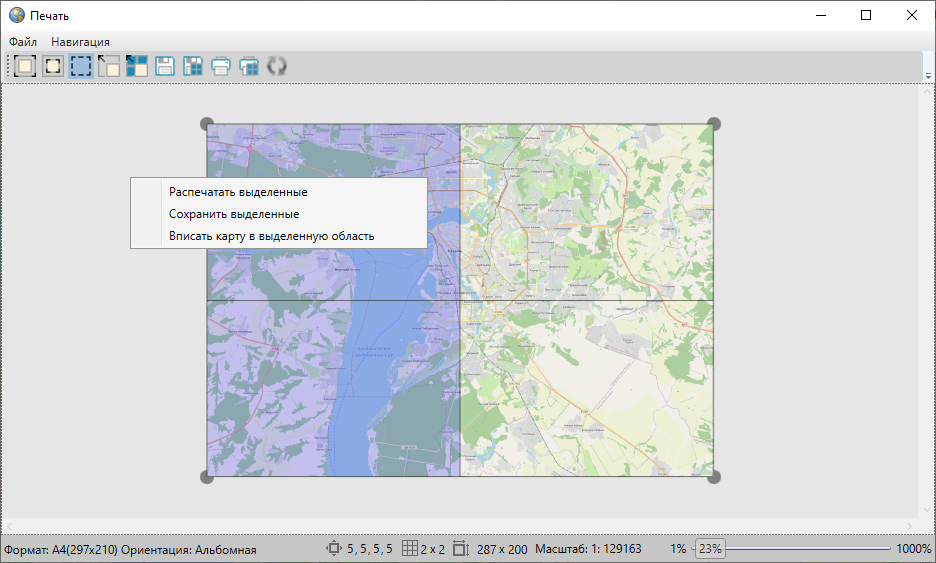
Task: Click the icon with arrow to page corner
Action: point(109,66)
